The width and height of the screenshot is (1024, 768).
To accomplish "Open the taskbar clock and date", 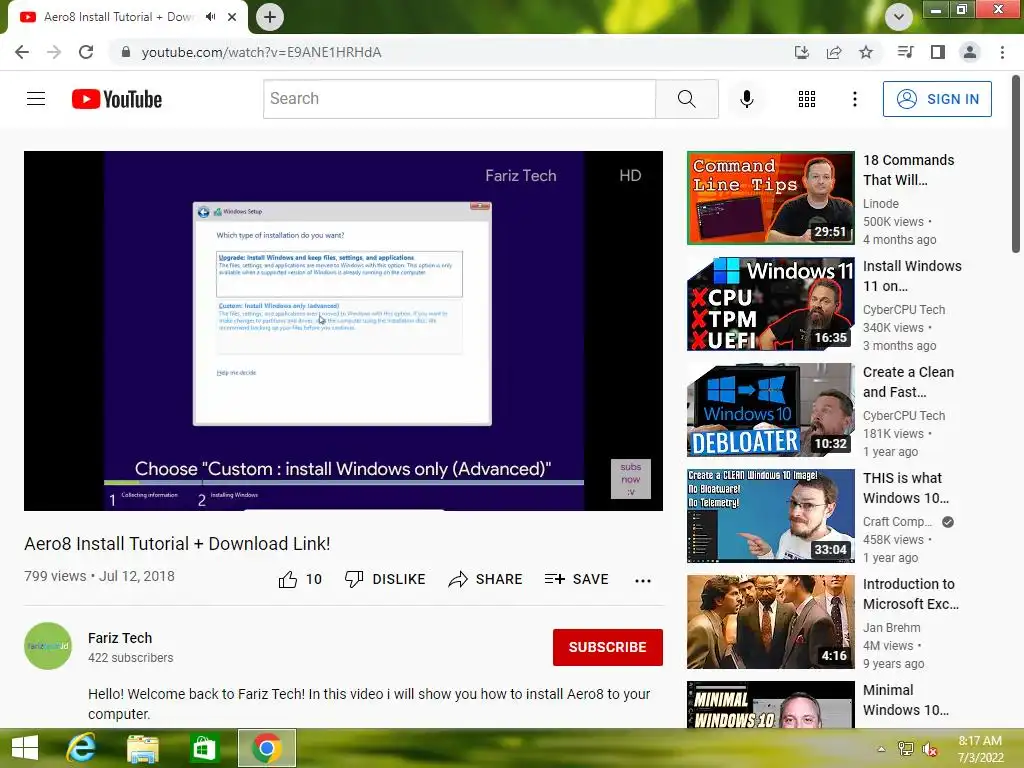I will [980, 749].
